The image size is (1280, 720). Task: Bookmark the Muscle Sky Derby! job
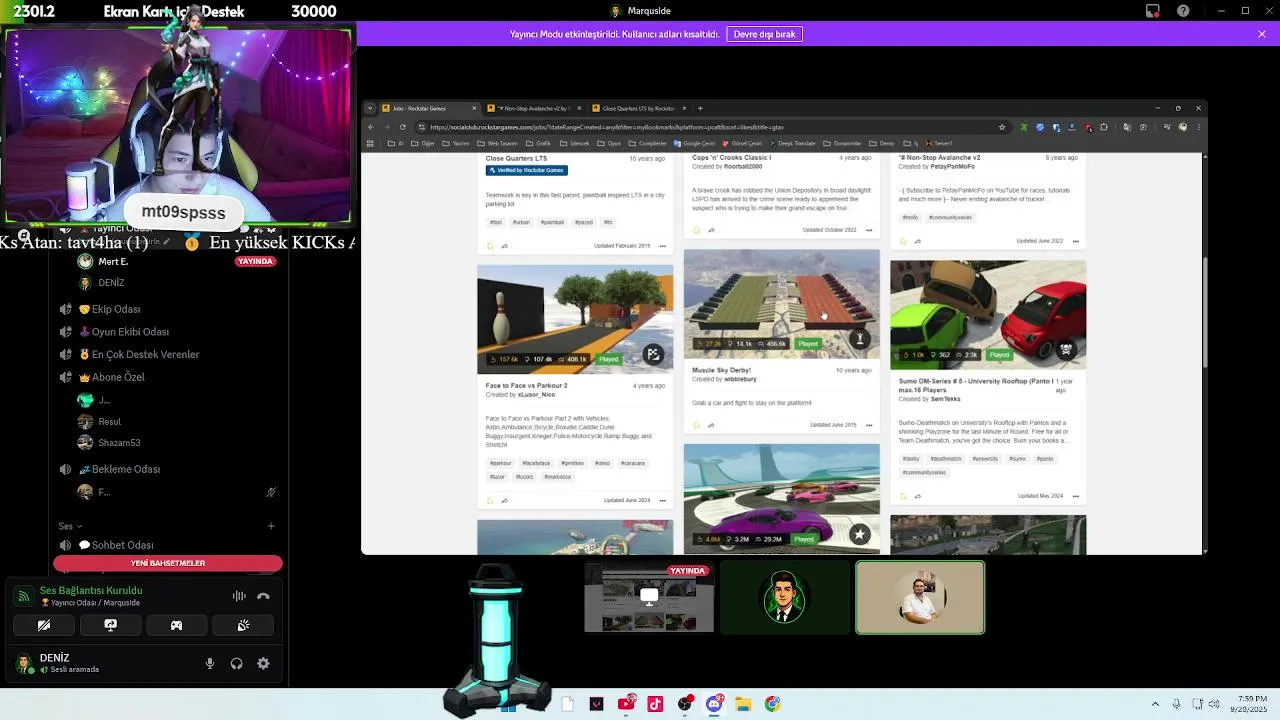click(697, 425)
